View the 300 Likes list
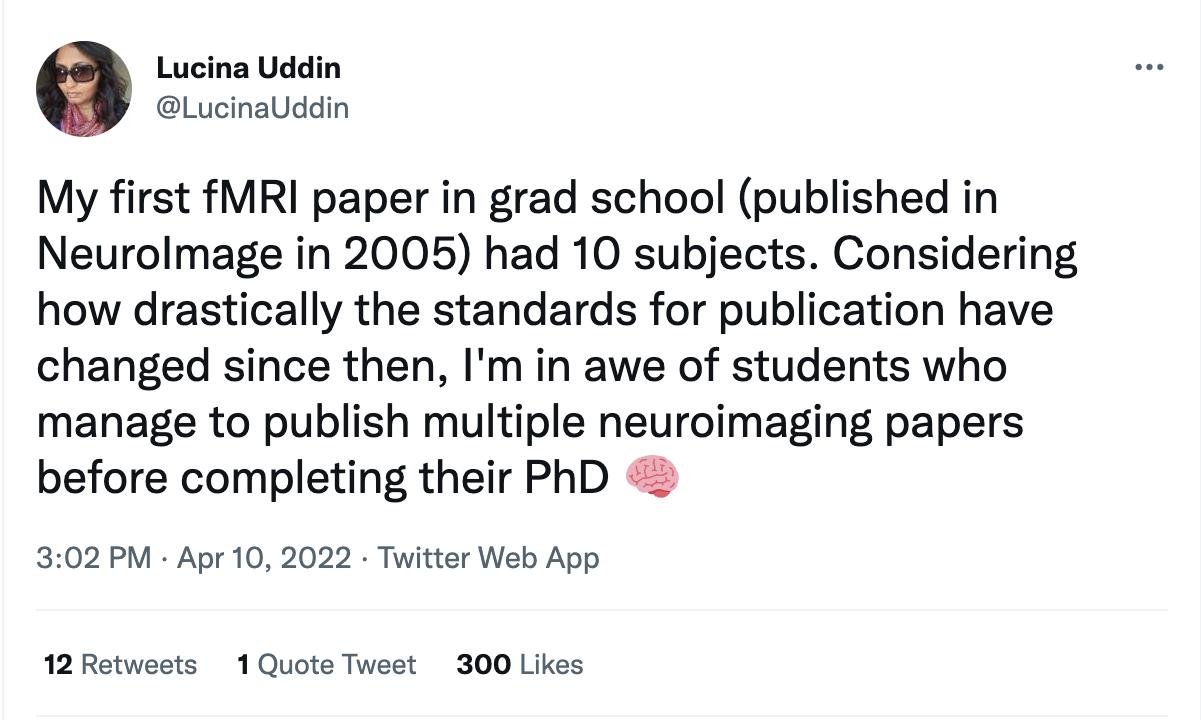Screen dimensions: 1201x720 (x=519, y=664)
